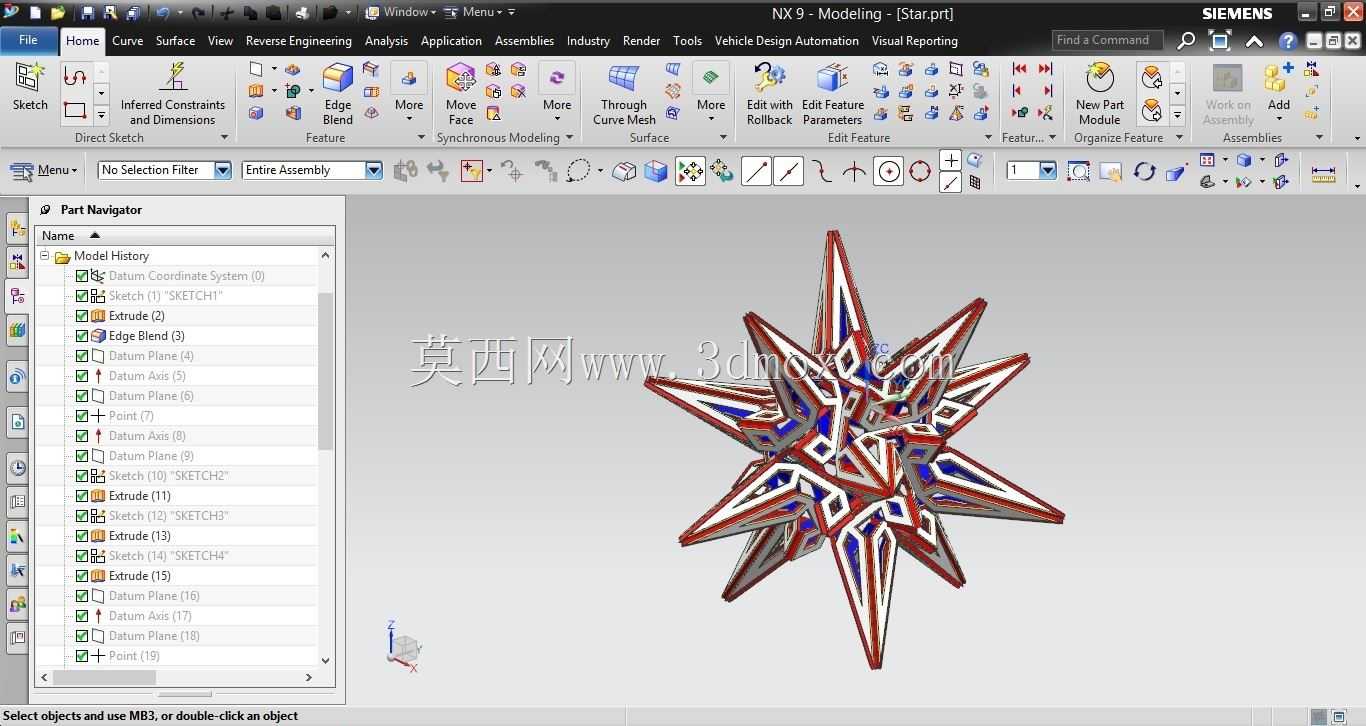The image size is (1366, 726).
Task: Uncheck the Extrude (15) checkbox
Action: point(82,576)
